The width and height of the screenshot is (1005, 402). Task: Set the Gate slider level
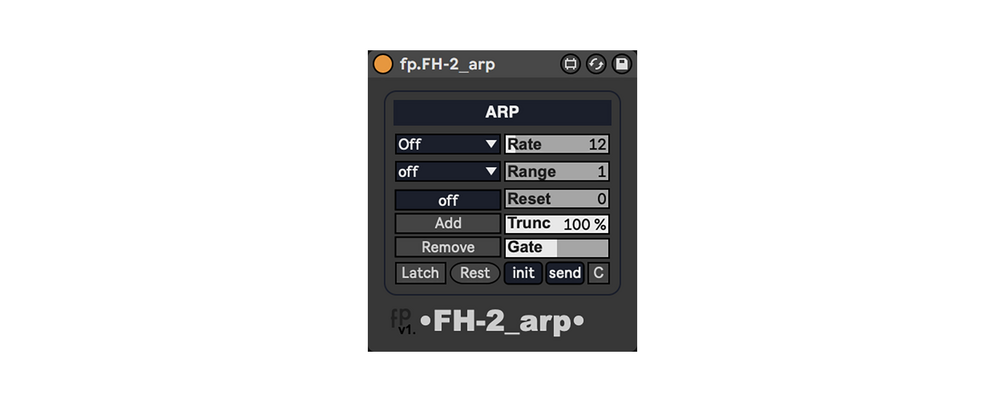(557, 247)
